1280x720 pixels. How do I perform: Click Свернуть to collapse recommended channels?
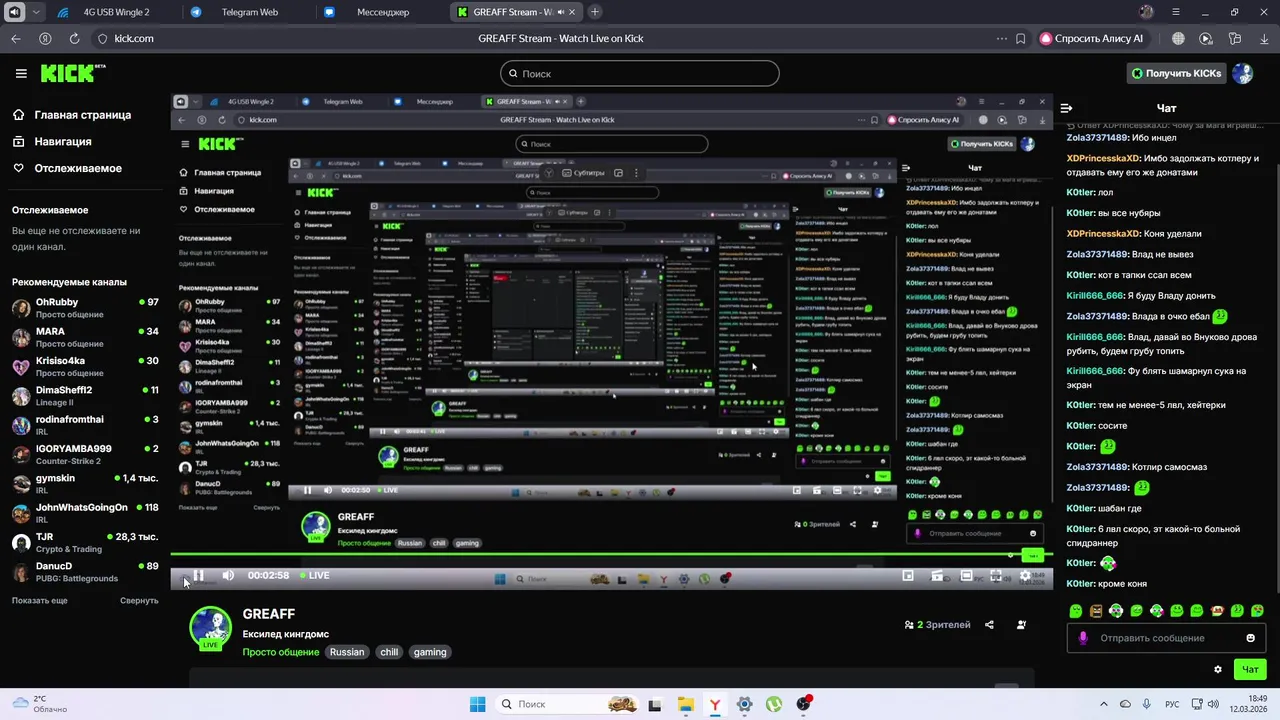(x=139, y=600)
